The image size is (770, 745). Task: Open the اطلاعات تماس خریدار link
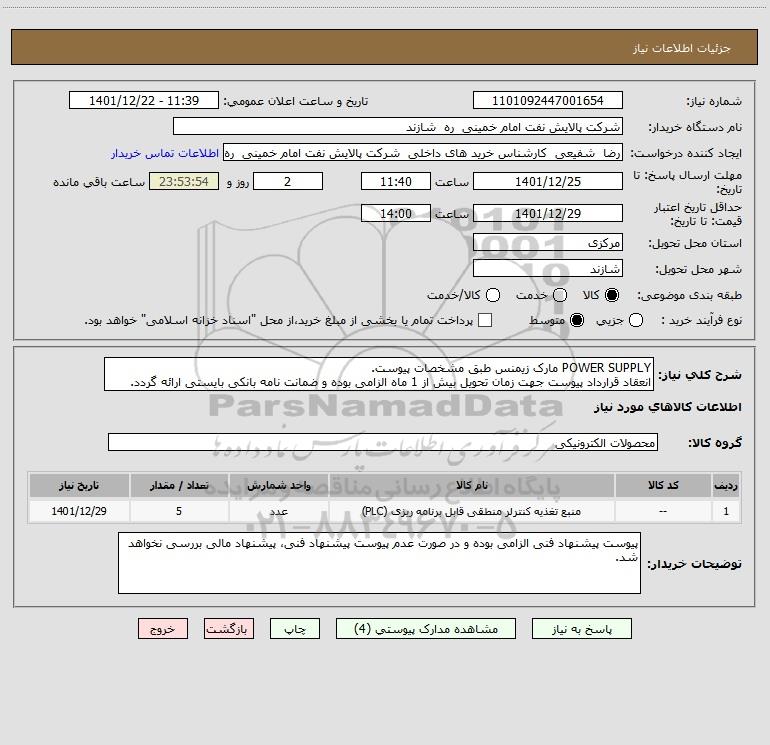165,153
